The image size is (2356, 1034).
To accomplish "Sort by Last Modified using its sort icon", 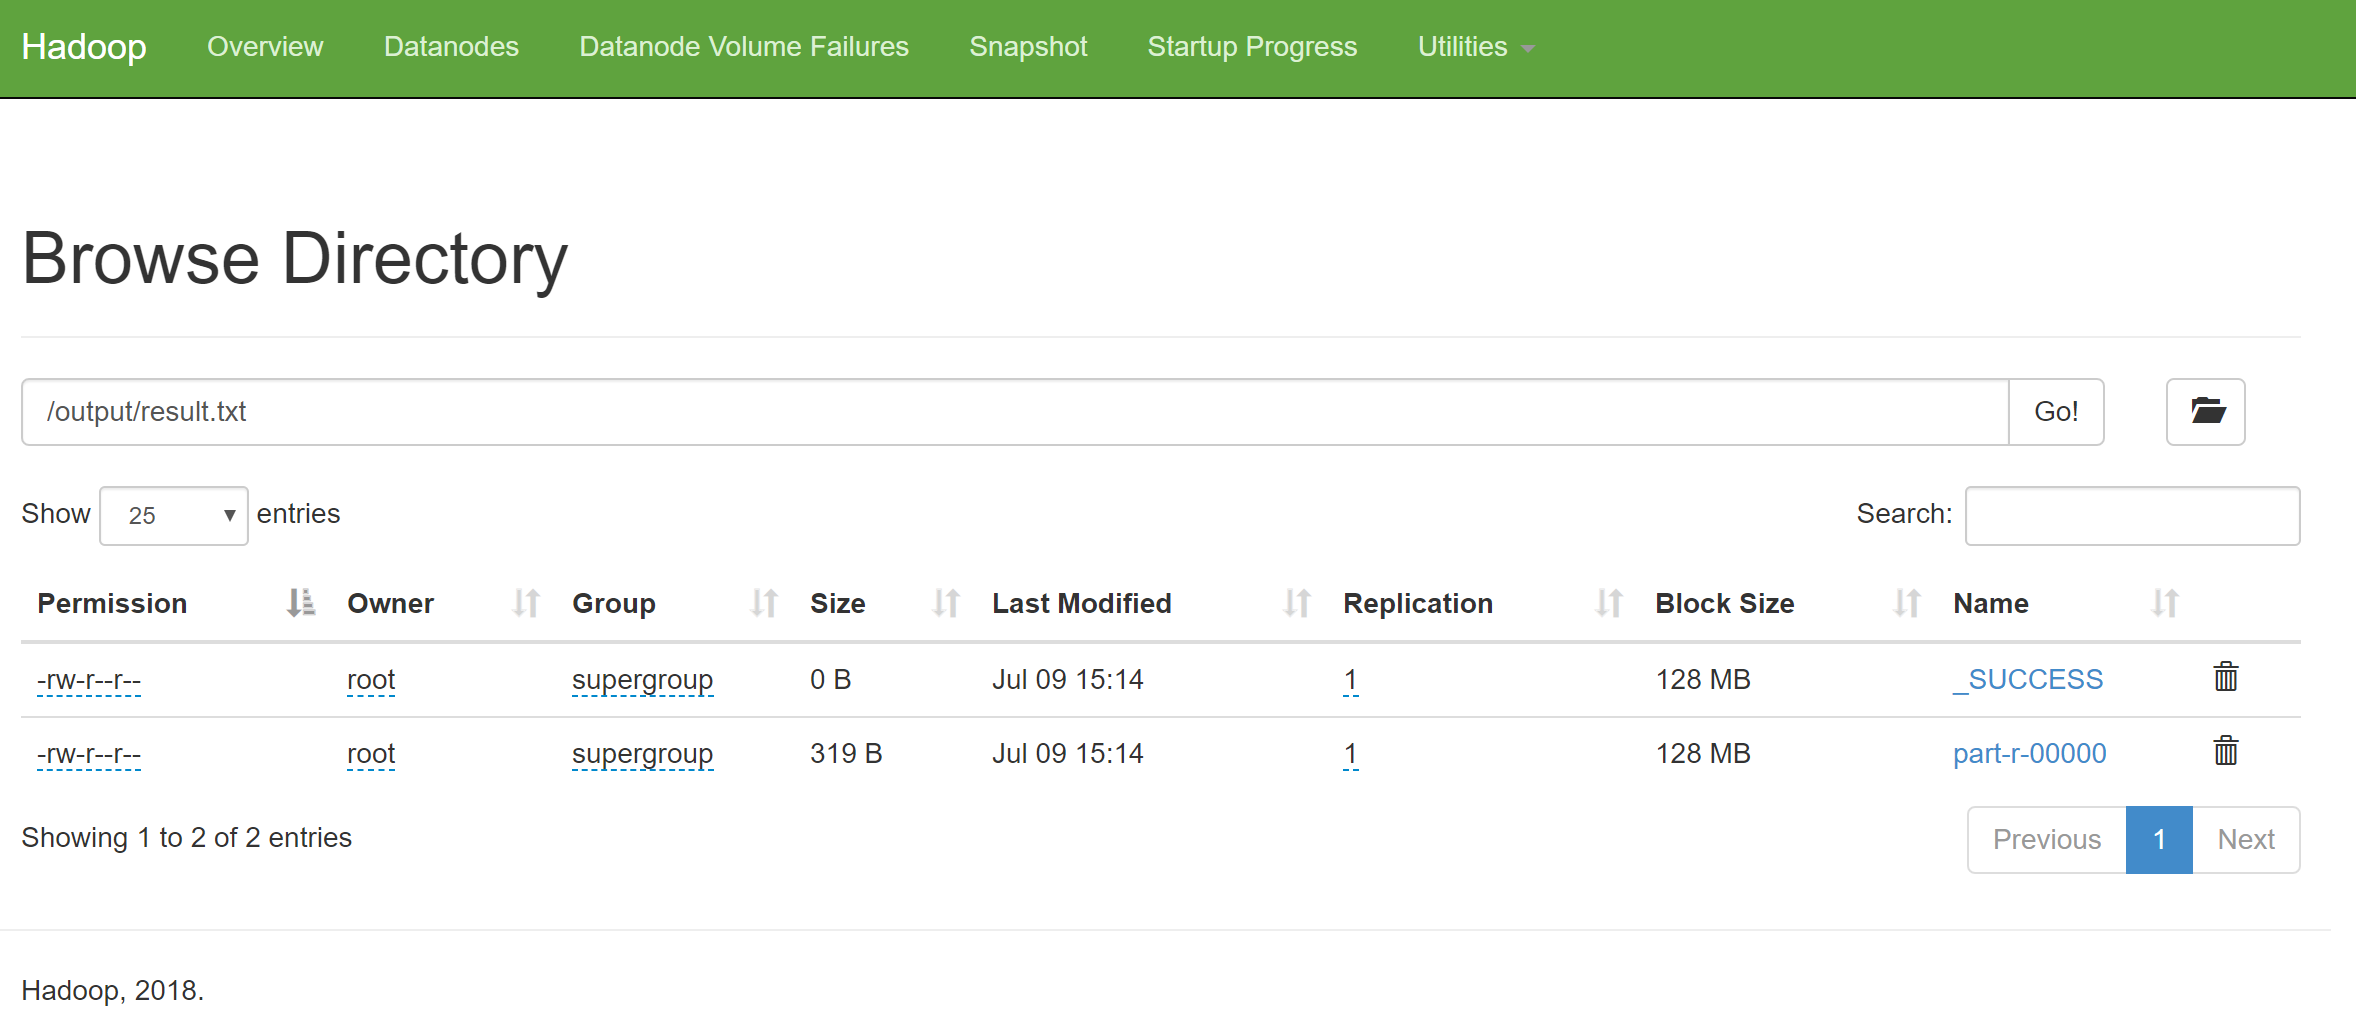I will 1296,603.
